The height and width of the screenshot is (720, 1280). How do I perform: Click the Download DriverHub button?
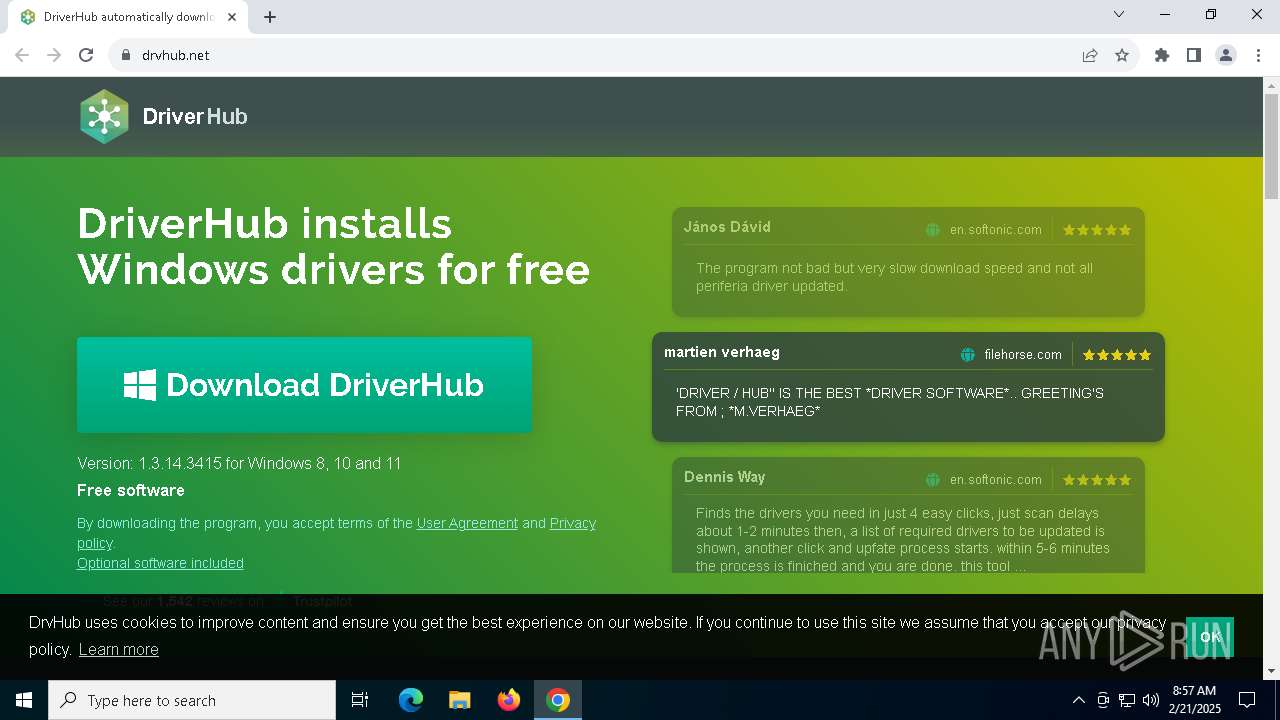point(304,385)
